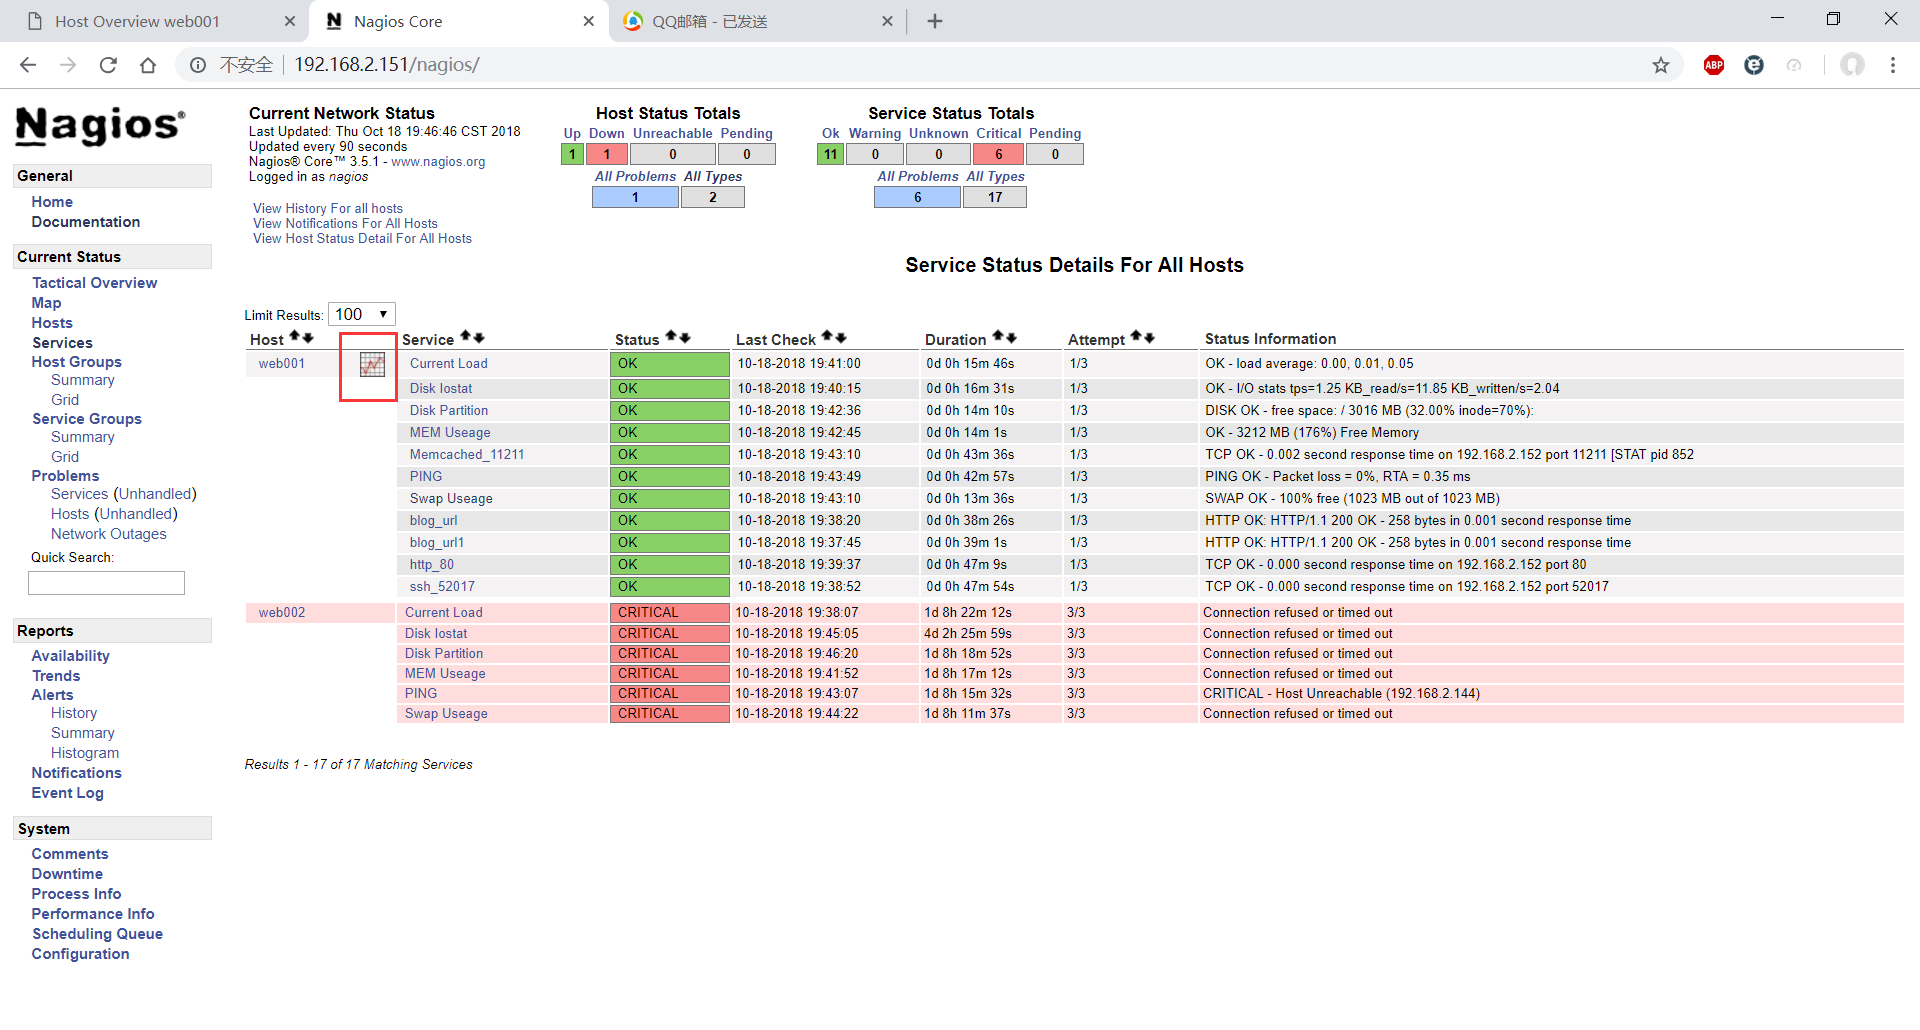
Task: Click the services All Problems count 6
Action: [917, 198]
